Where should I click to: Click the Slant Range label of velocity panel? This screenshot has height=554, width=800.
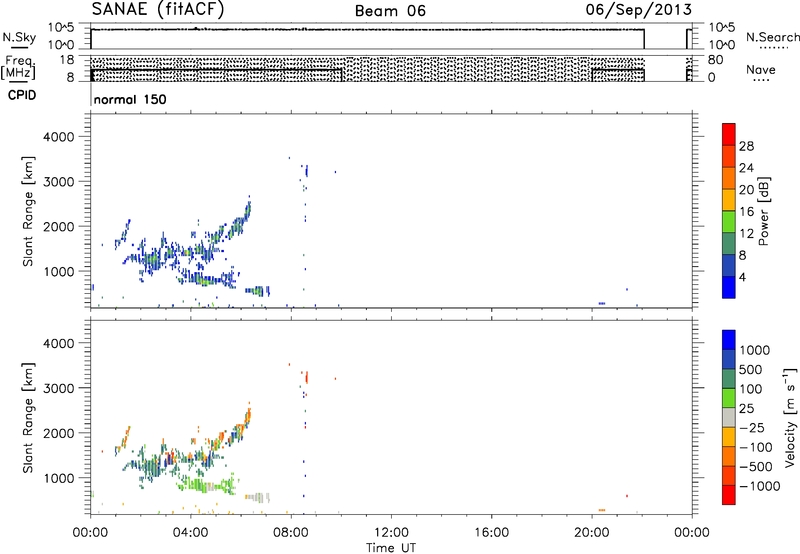click(28, 418)
